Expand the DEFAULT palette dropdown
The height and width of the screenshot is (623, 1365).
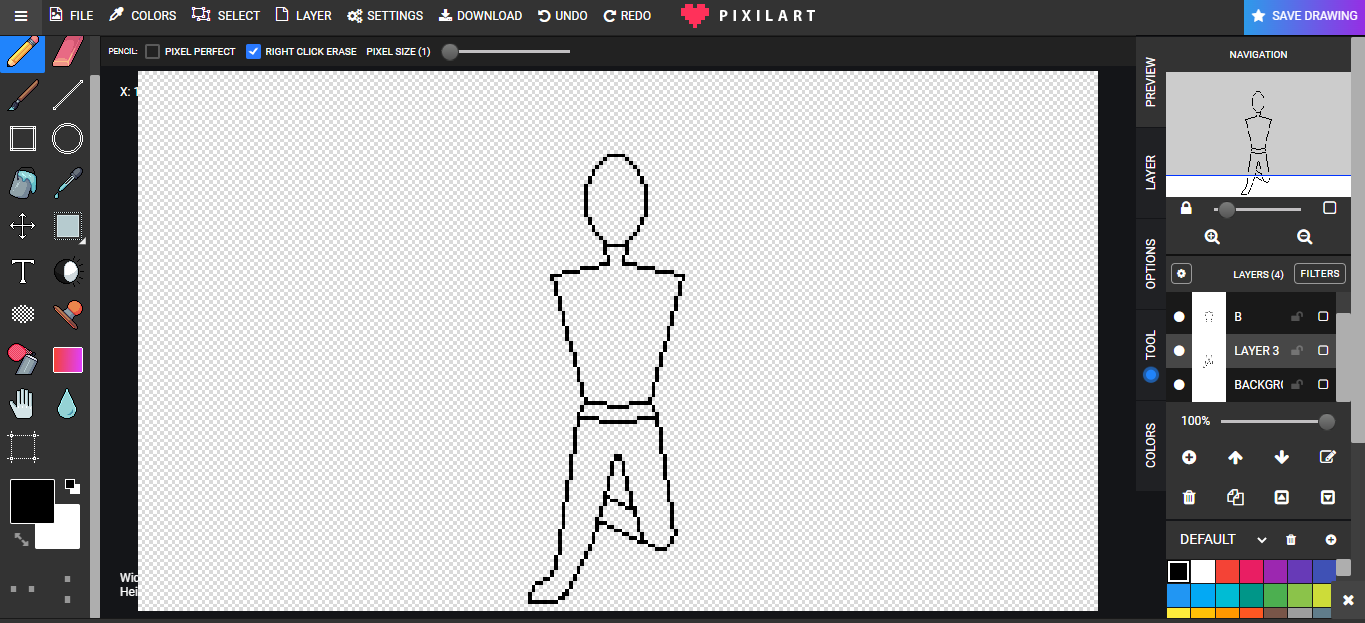[1262, 540]
